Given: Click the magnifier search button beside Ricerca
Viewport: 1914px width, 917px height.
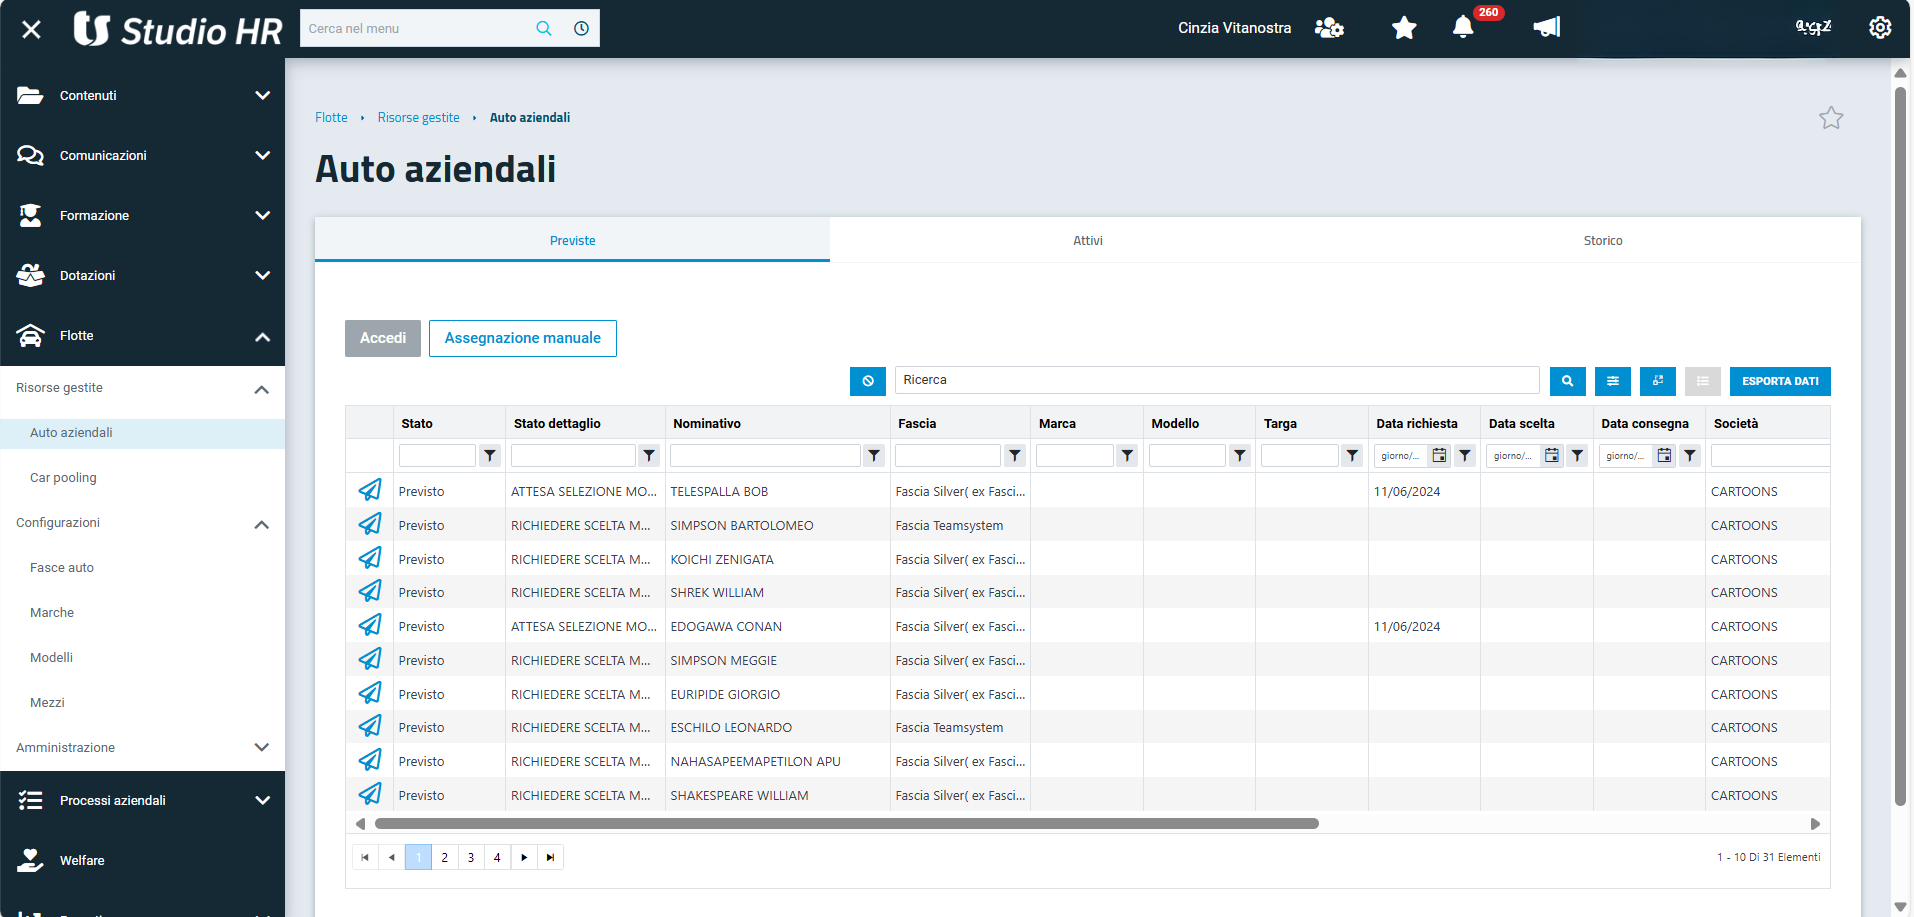Looking at the screenshot, I should coord(1567,381).
